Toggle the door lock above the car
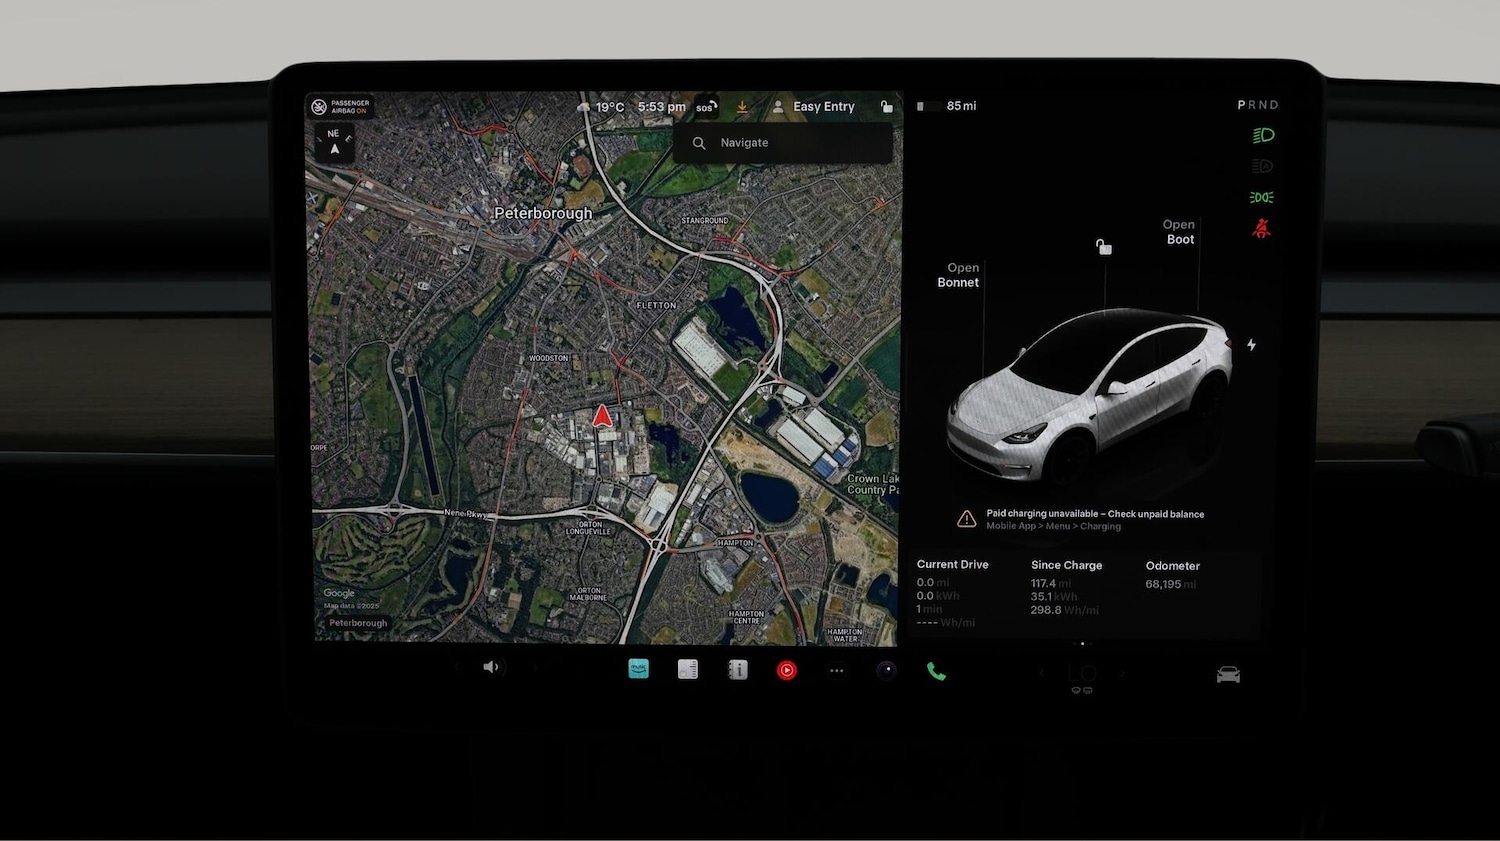Screen dimensions: 1500x841 [1103, 247]
